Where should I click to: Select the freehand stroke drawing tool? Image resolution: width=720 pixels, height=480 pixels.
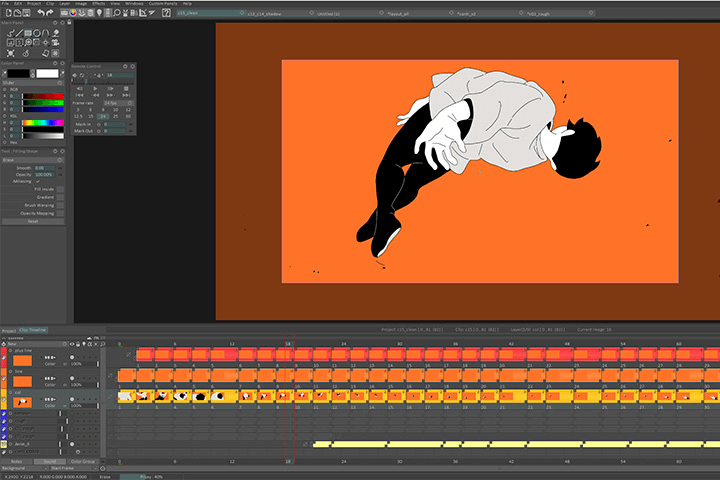[11, 33]
